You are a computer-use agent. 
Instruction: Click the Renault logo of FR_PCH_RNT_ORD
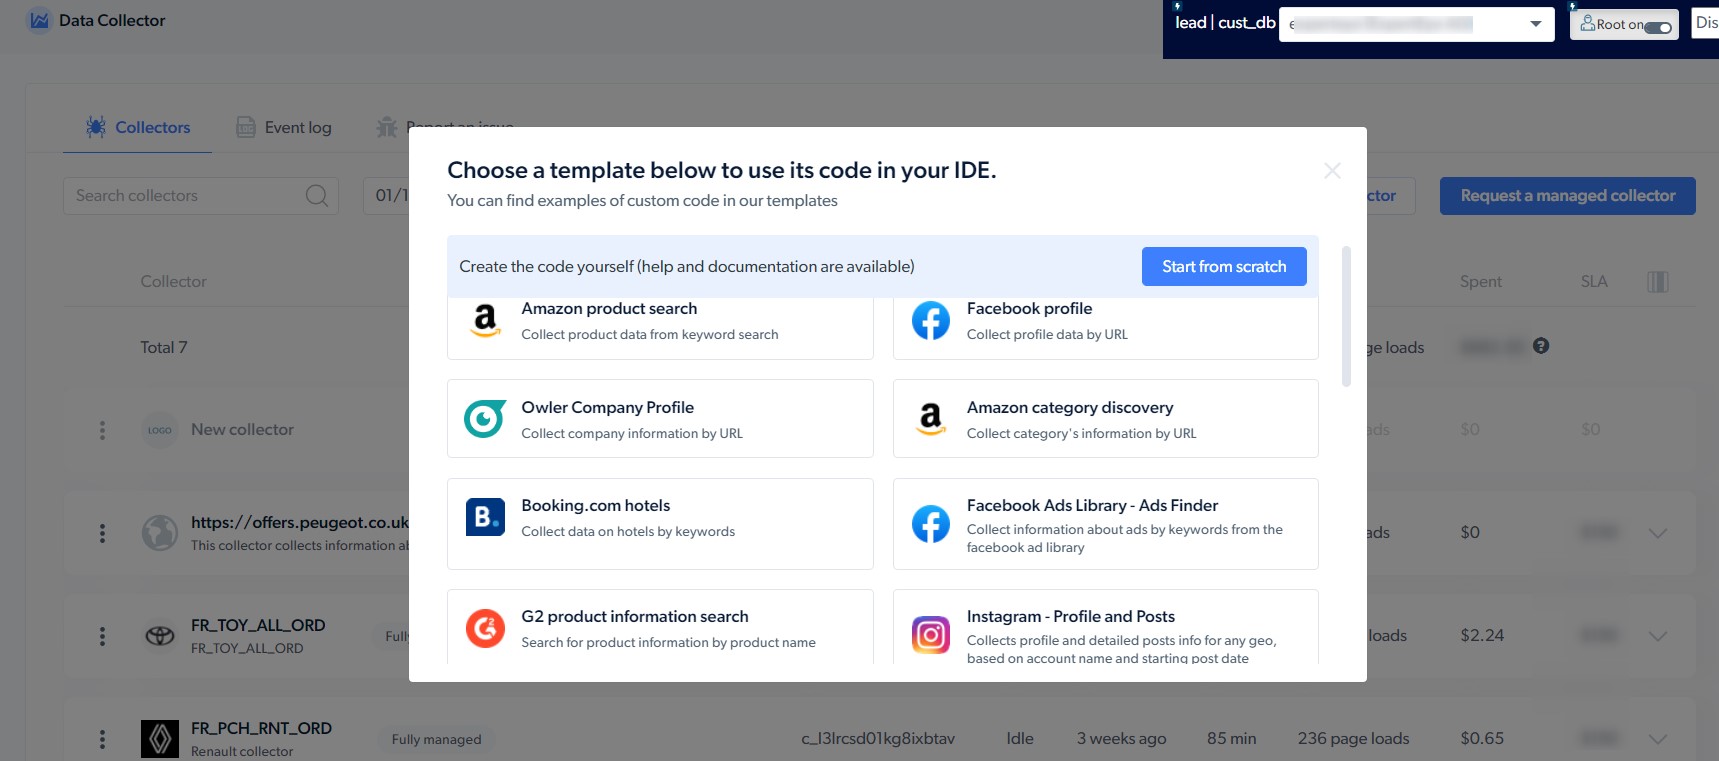(x=160, y=739)
